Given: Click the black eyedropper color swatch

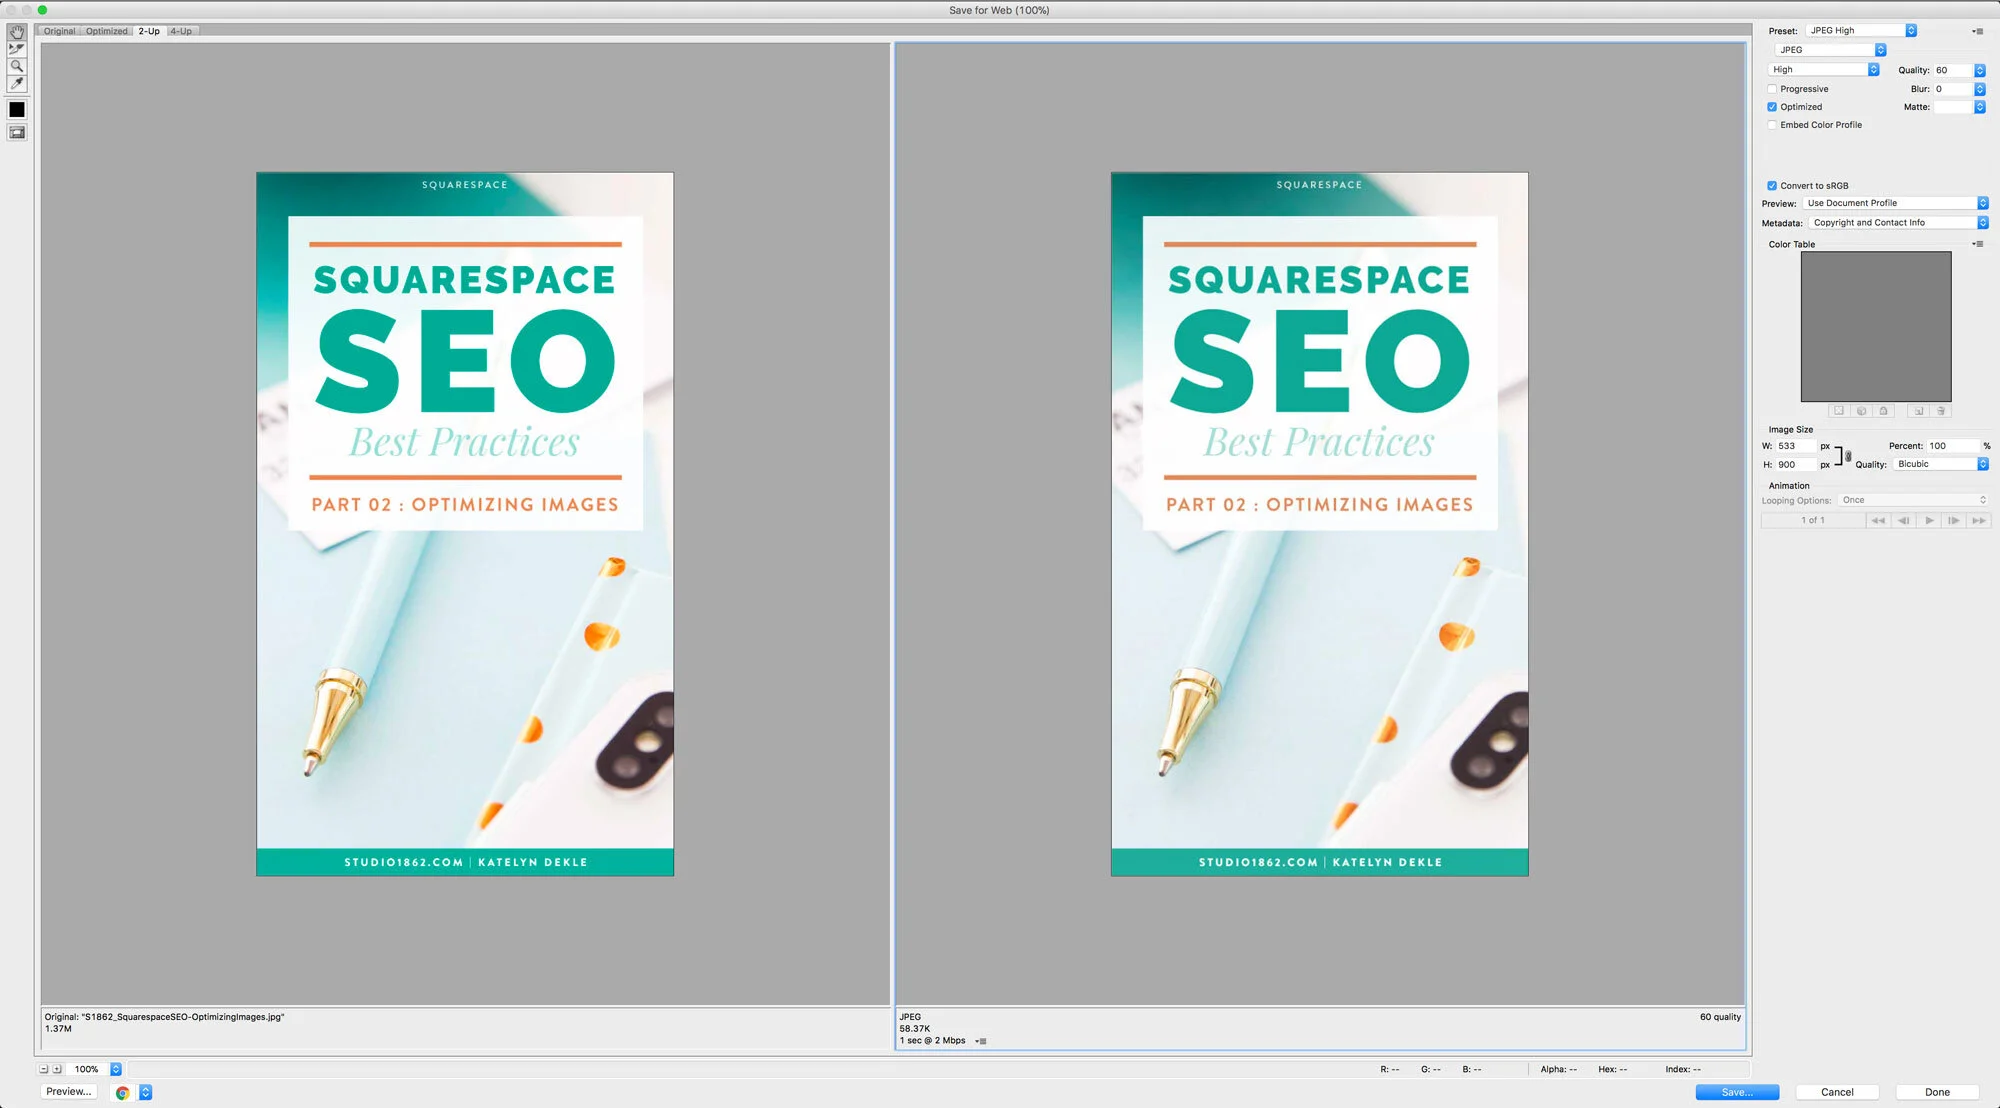Looking at the screenshot, I should click(17, 109).
